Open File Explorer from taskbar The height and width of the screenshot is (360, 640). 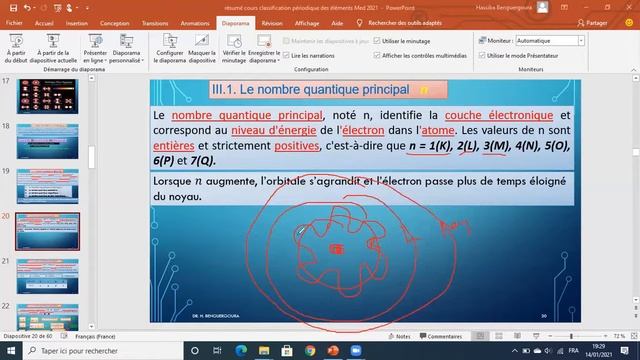[x=264, y=351]
